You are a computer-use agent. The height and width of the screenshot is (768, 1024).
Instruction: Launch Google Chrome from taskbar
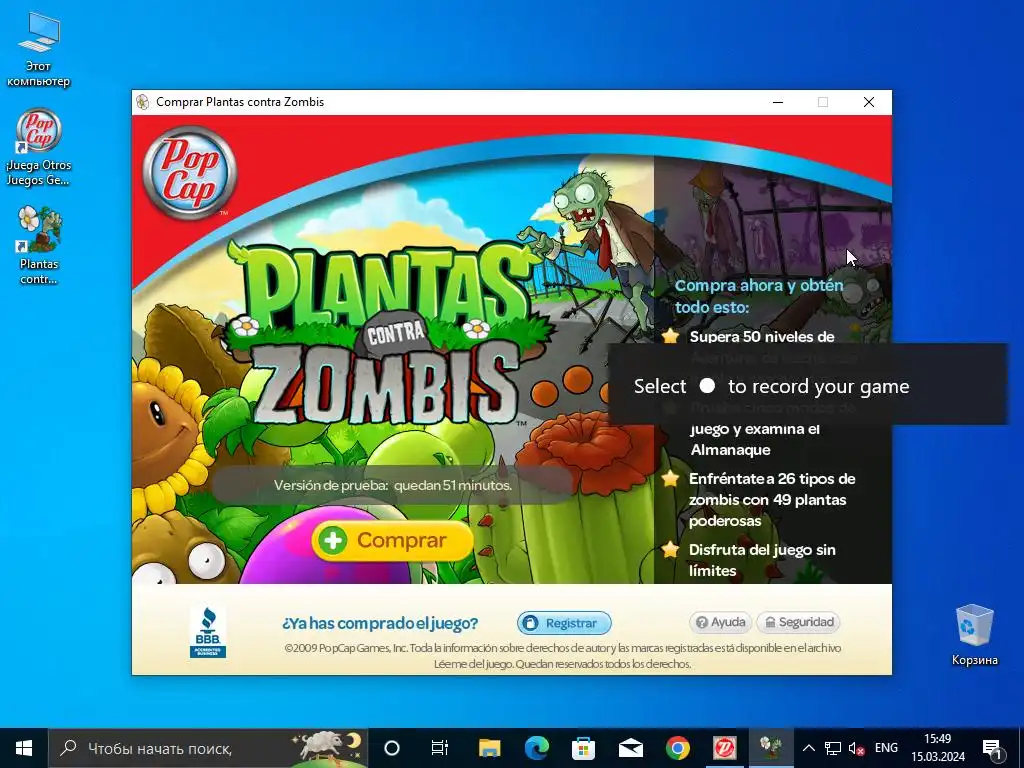tap(678, 748)
